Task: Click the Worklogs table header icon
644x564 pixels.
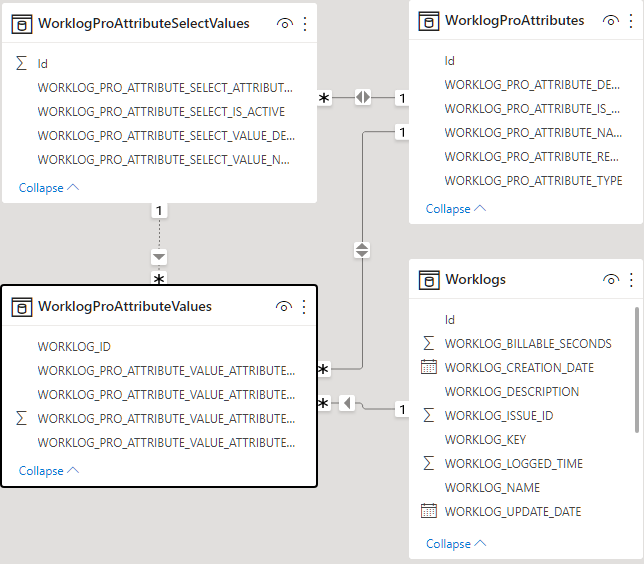Action: (429, 280)
